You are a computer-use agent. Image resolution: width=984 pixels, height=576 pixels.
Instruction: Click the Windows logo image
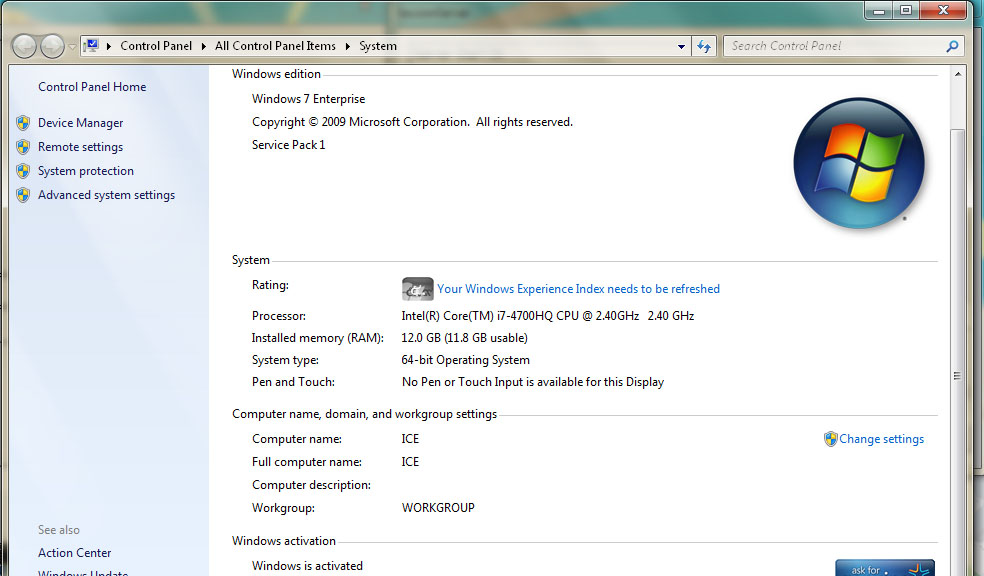859,164
